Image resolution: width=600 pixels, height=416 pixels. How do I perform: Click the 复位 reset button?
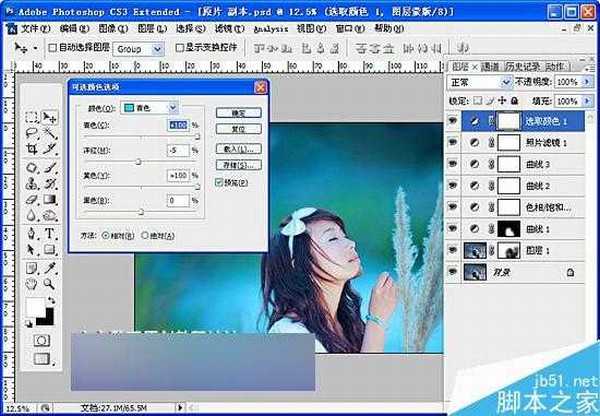[x=239, y=129]
